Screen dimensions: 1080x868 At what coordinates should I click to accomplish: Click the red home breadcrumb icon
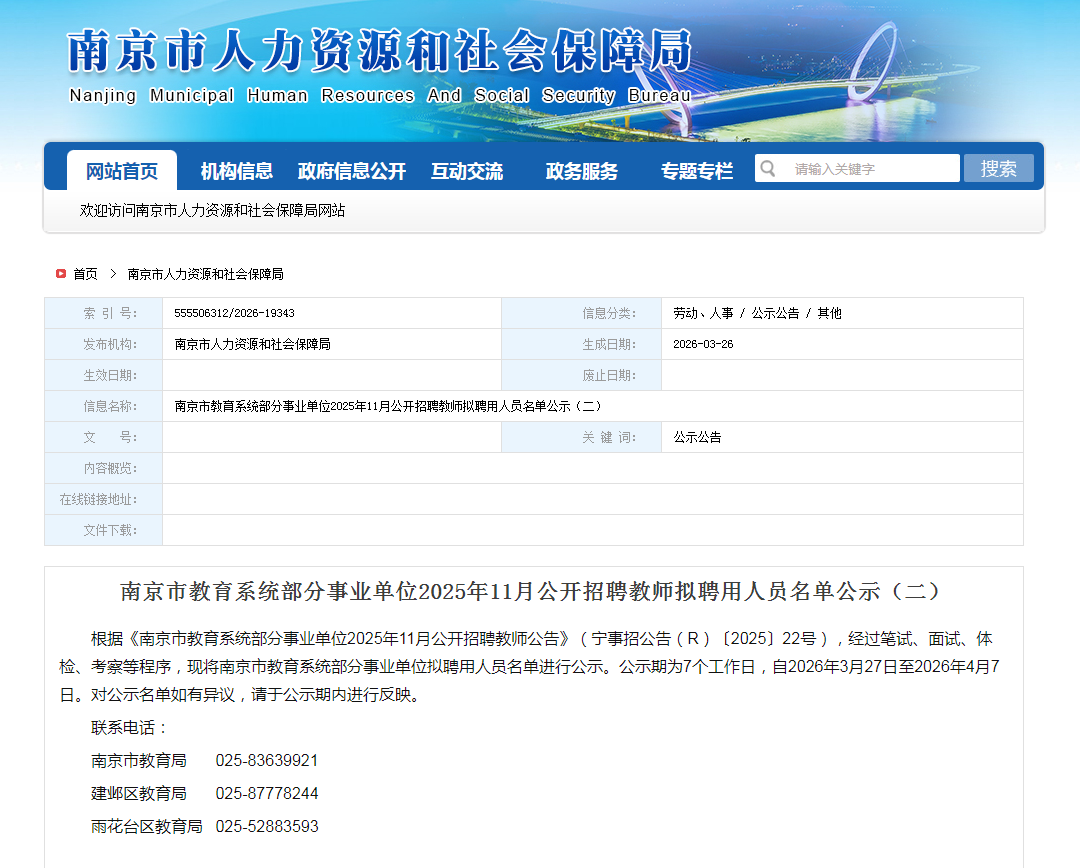point(61,273)
